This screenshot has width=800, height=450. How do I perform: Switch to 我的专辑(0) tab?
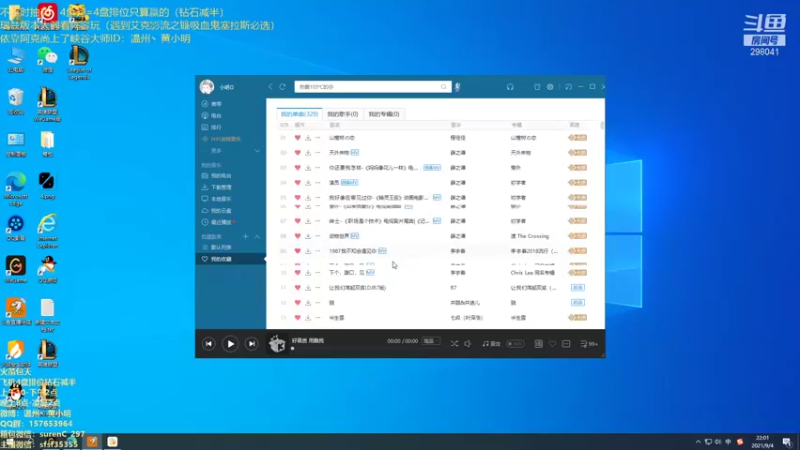point(384,114)
